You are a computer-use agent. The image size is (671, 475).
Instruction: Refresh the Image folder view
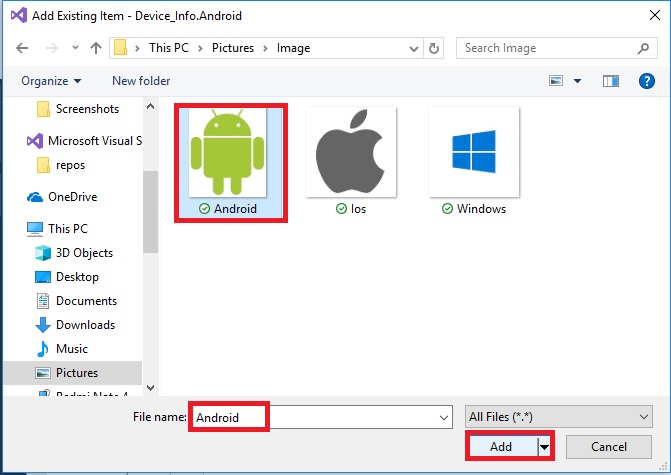433,48
